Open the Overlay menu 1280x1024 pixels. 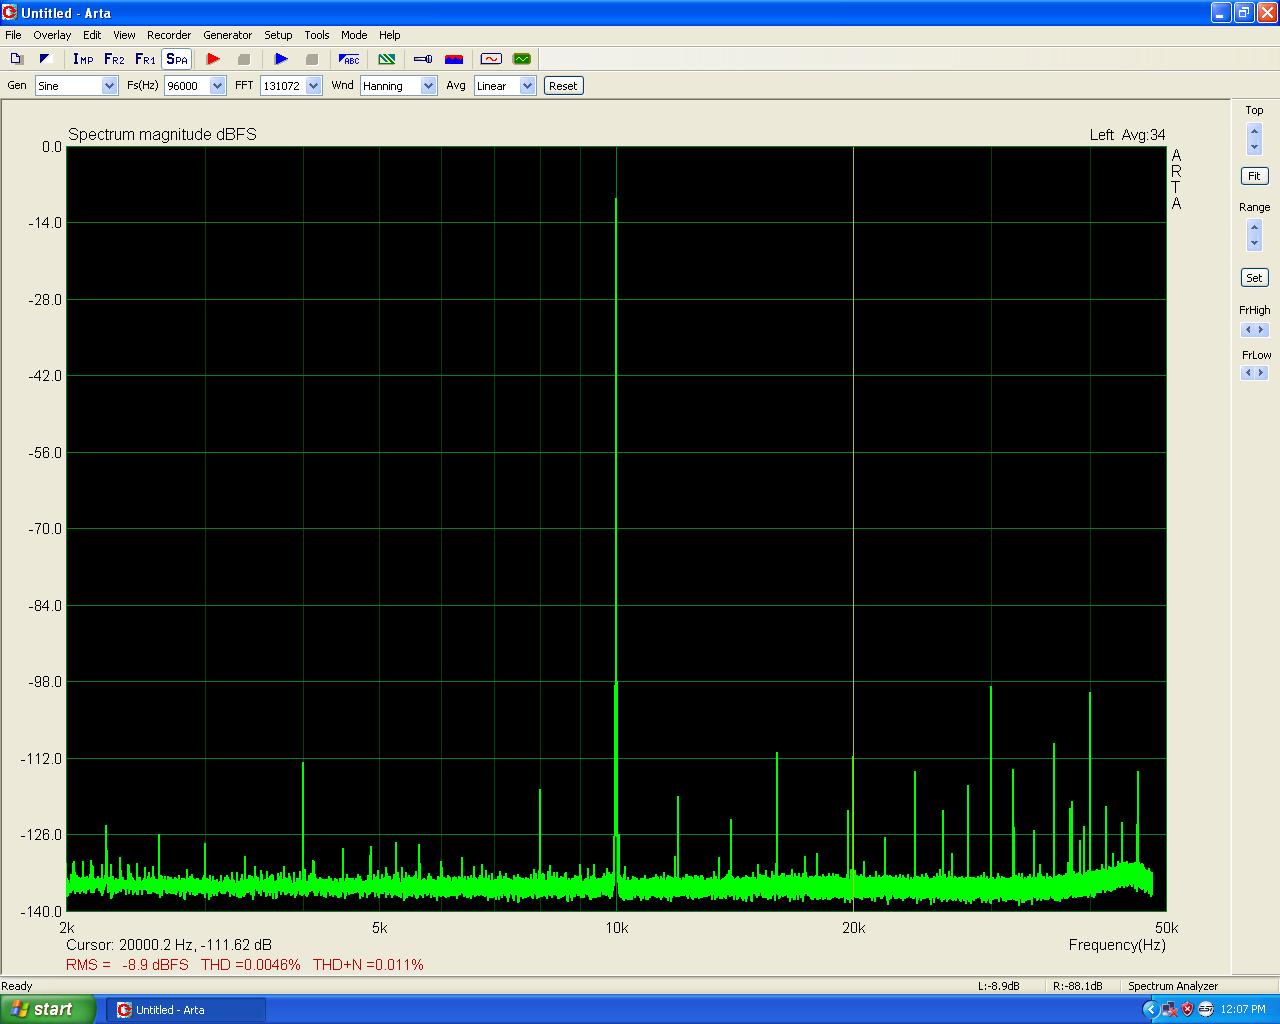[x=52, y=35]
